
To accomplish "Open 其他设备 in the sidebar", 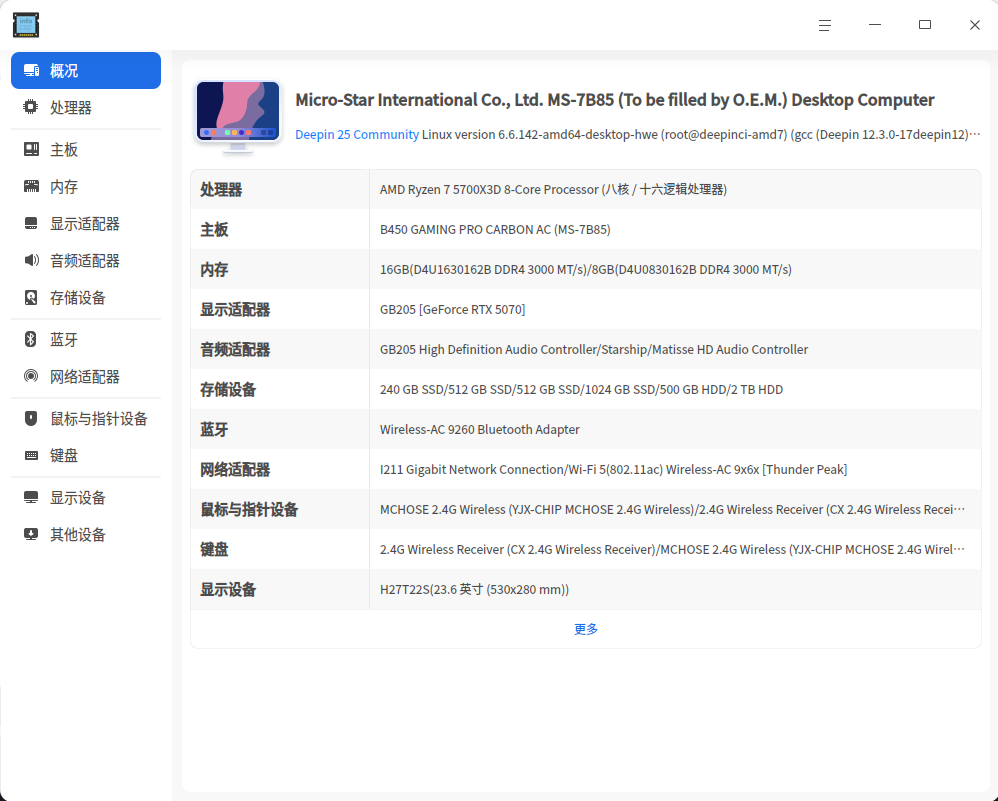I will (x=86, y=534).
